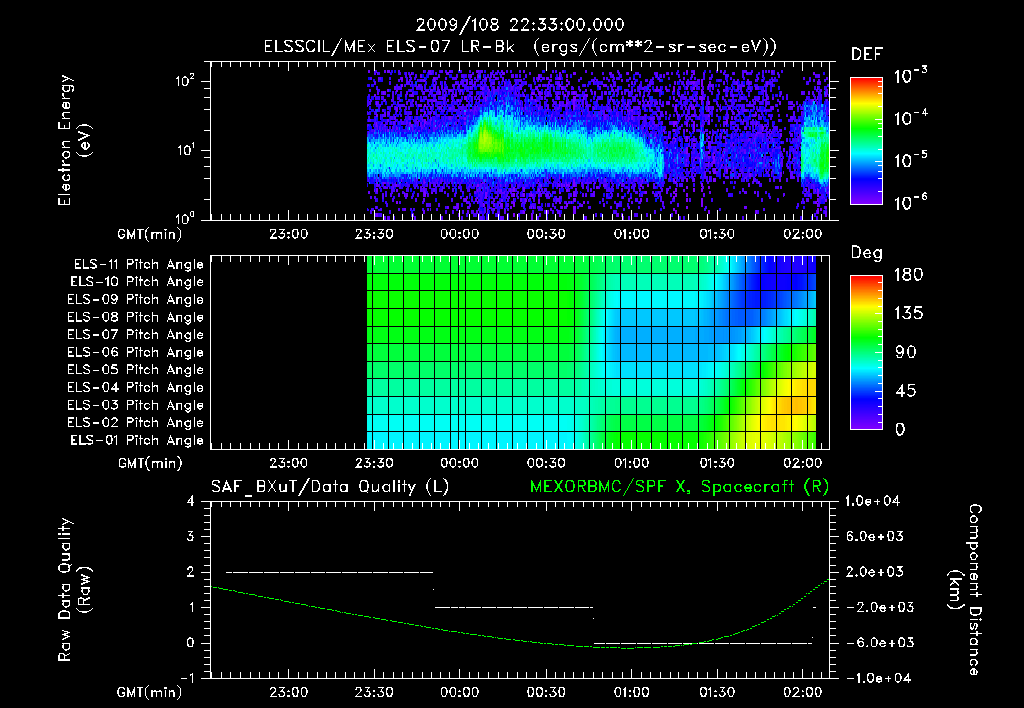The width and height of the screenshot is (1024, 708).
Task: Click the '01:30' tick of the pitch angle panel
Action: point(717,464)
